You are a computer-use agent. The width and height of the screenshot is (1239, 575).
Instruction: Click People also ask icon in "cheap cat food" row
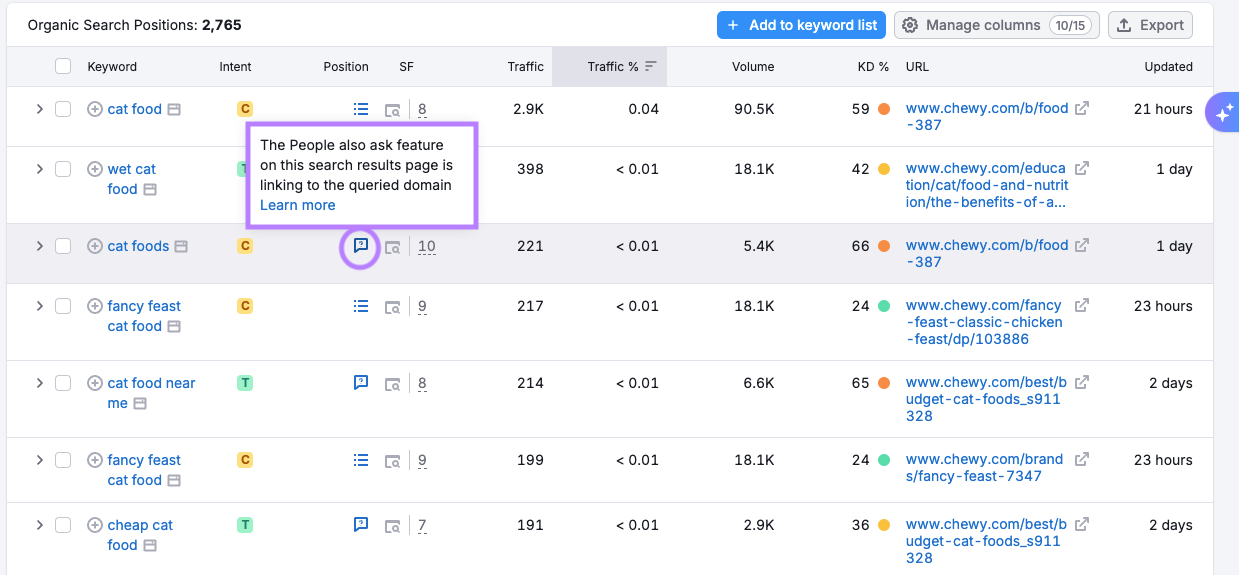click(361, 524)
